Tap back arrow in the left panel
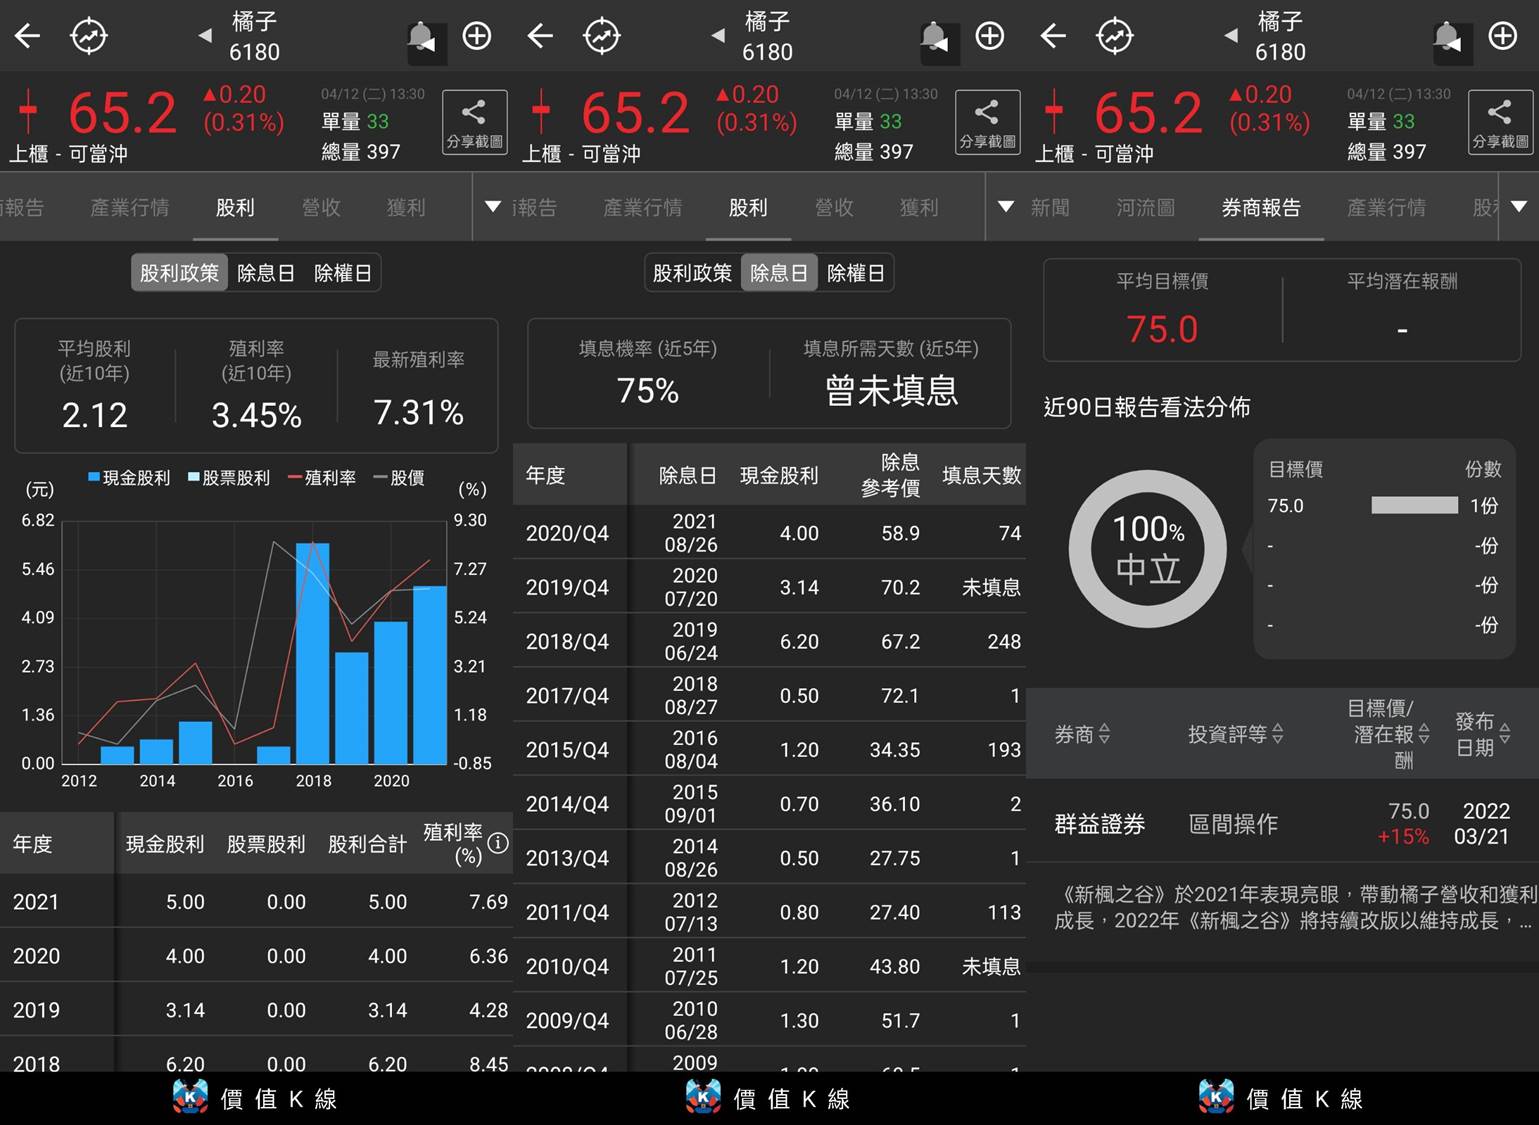This screenshot has height=1125, width=1539. tap(28, 37)
